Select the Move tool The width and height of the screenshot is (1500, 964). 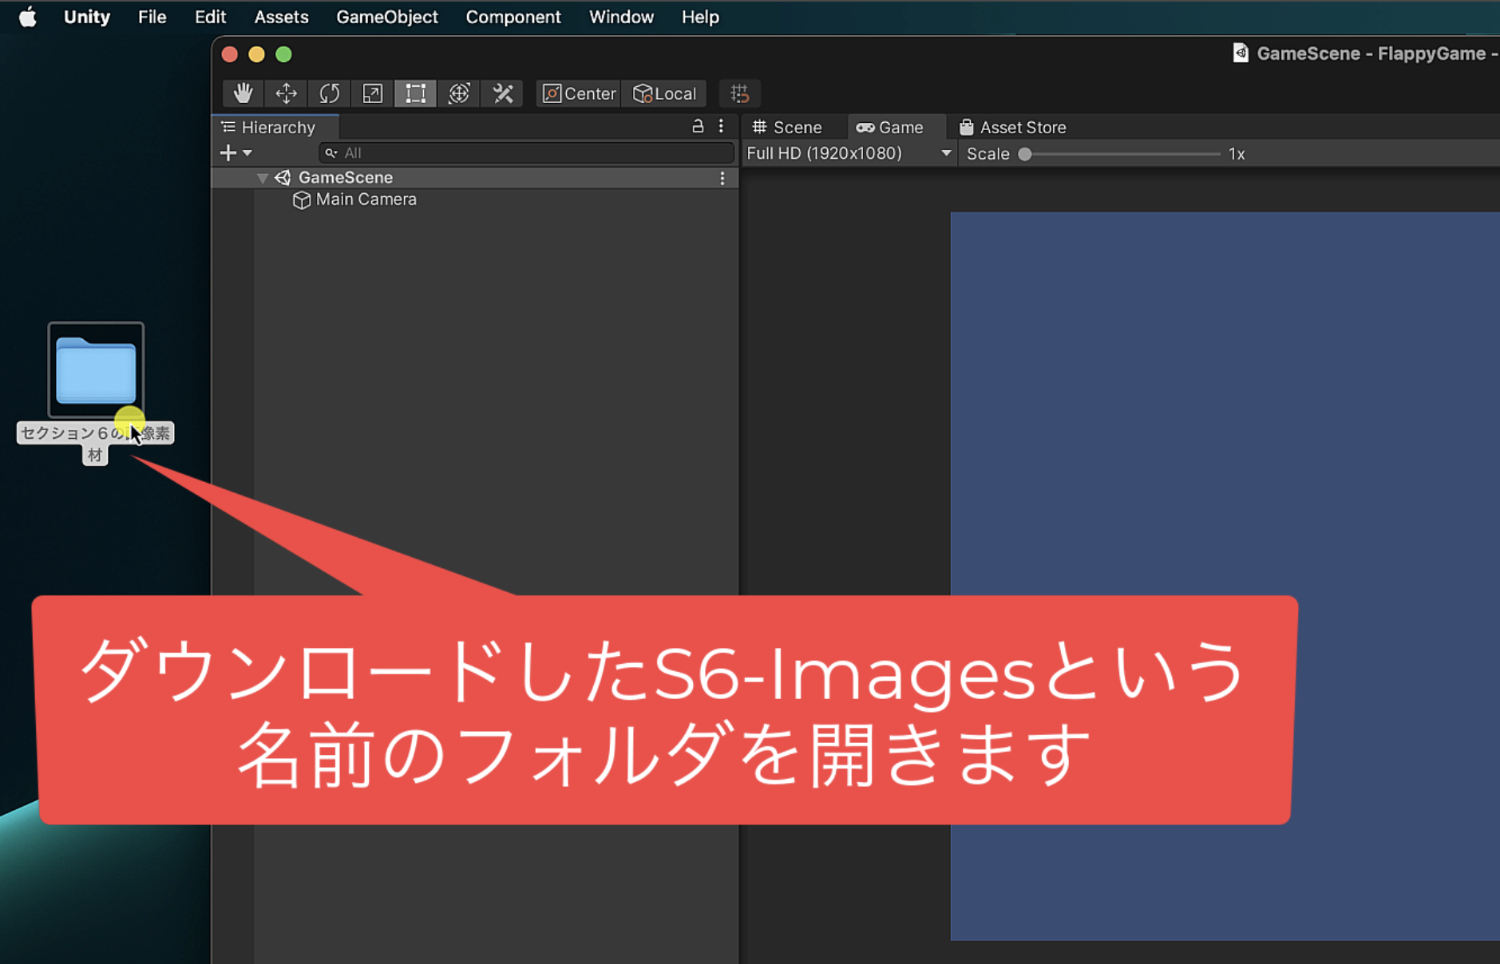click(286, 93)
